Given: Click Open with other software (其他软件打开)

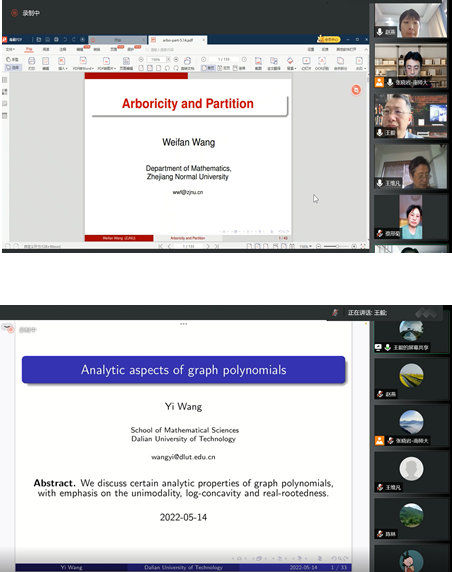Looking at the screenshot, I should 346,49.
